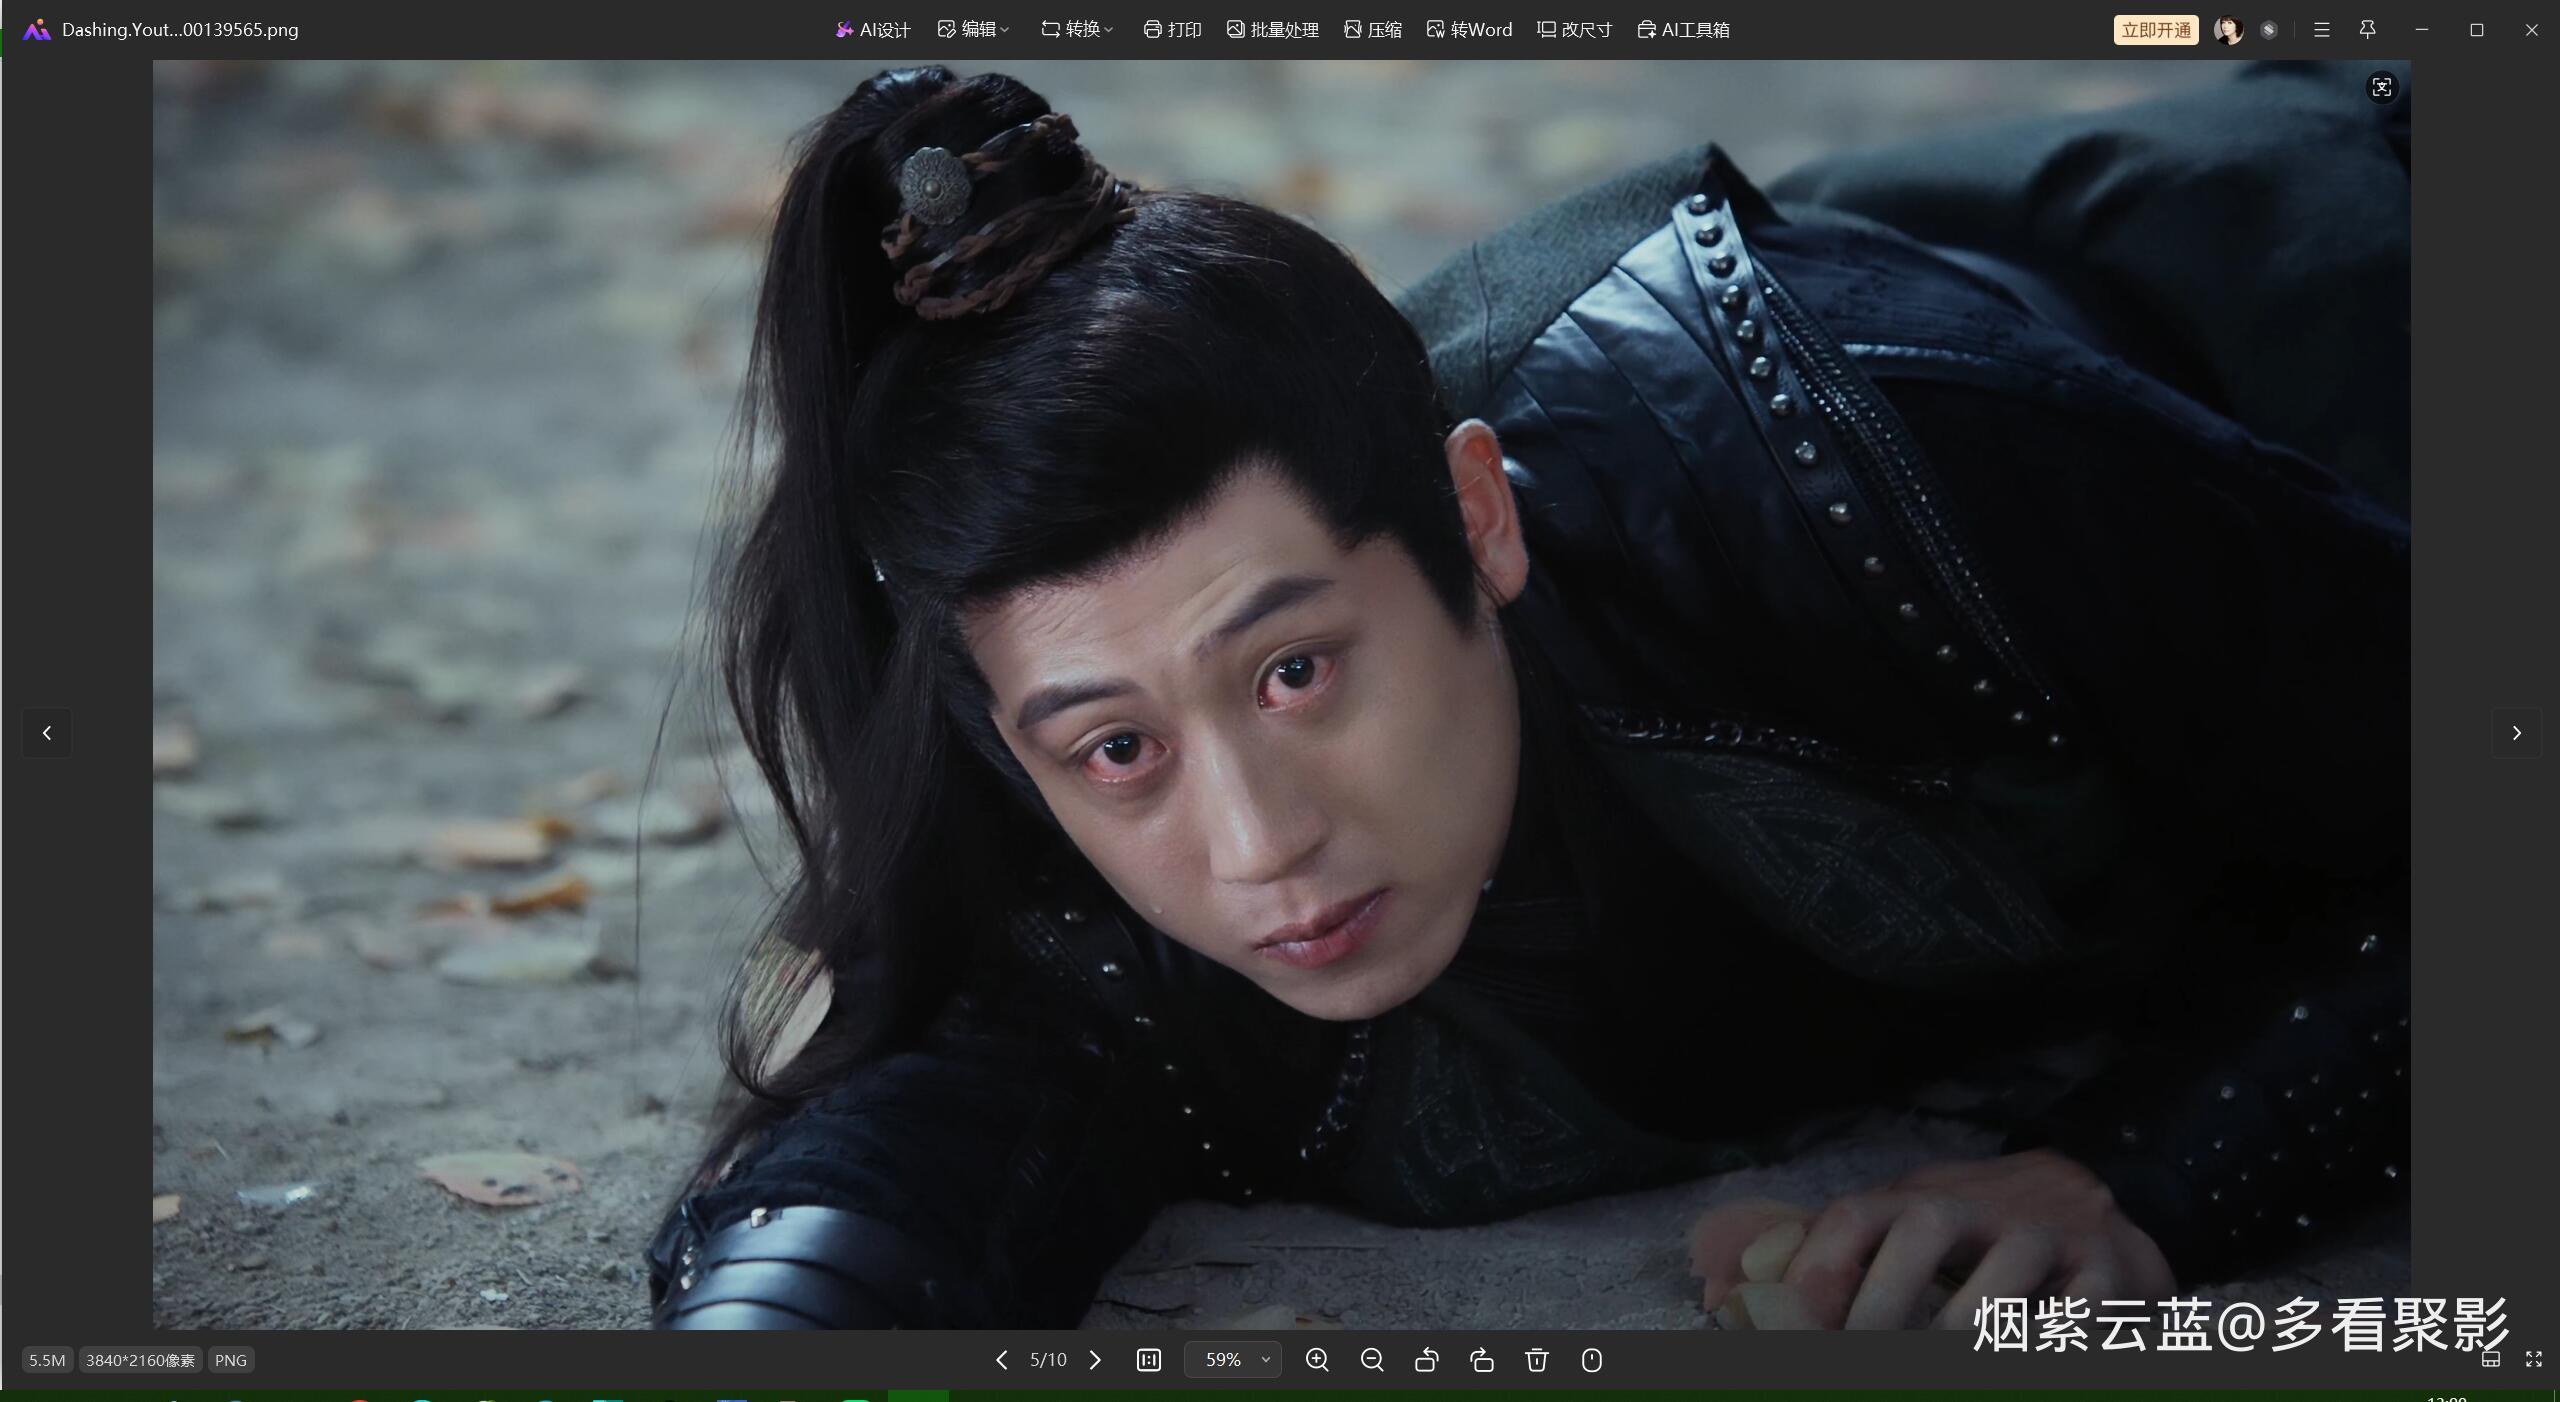Toggle the thumbnail strip panel icon
This screenshot has width=2560, height=1402.
(x=2491, y=1359)
